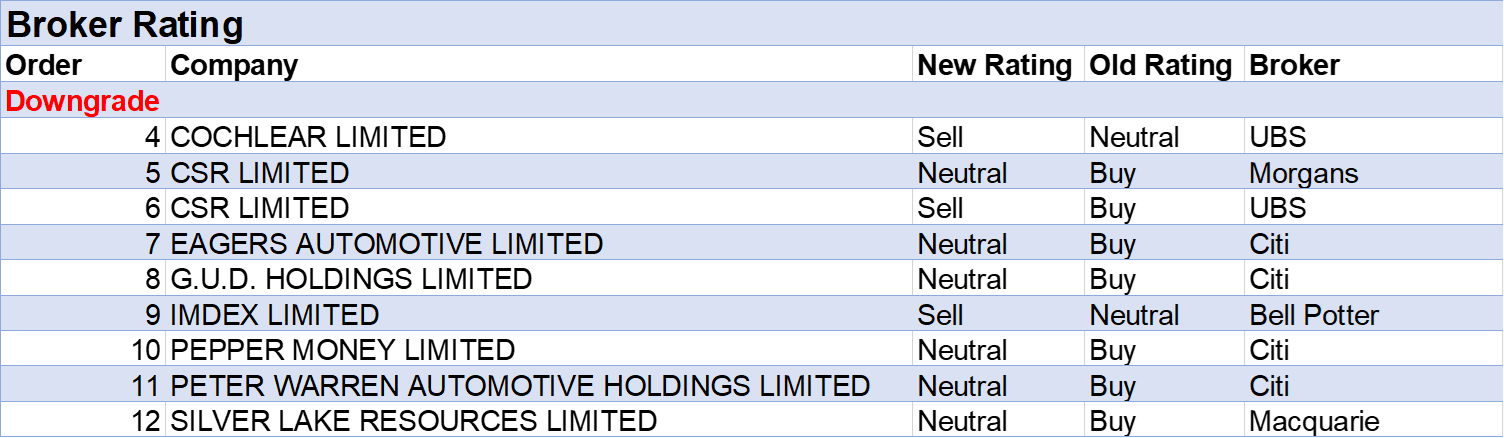Viewport: 1504px width, 438px height.
Task: Click PETER WARREN AUTOMOTIVE HOLDINGS LIMITED cell
Action: point(520,386)
